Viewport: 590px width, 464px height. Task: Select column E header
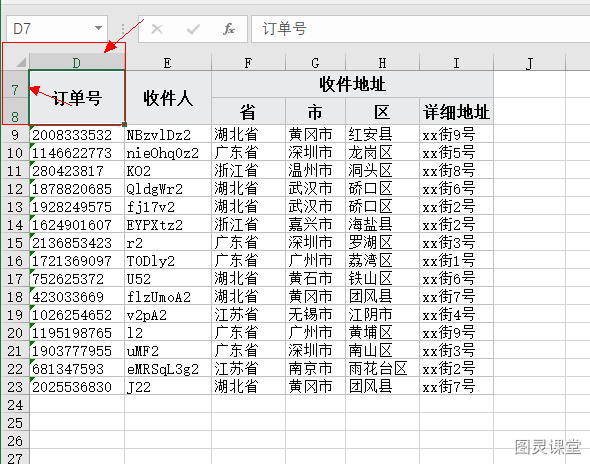coord(168,62)
